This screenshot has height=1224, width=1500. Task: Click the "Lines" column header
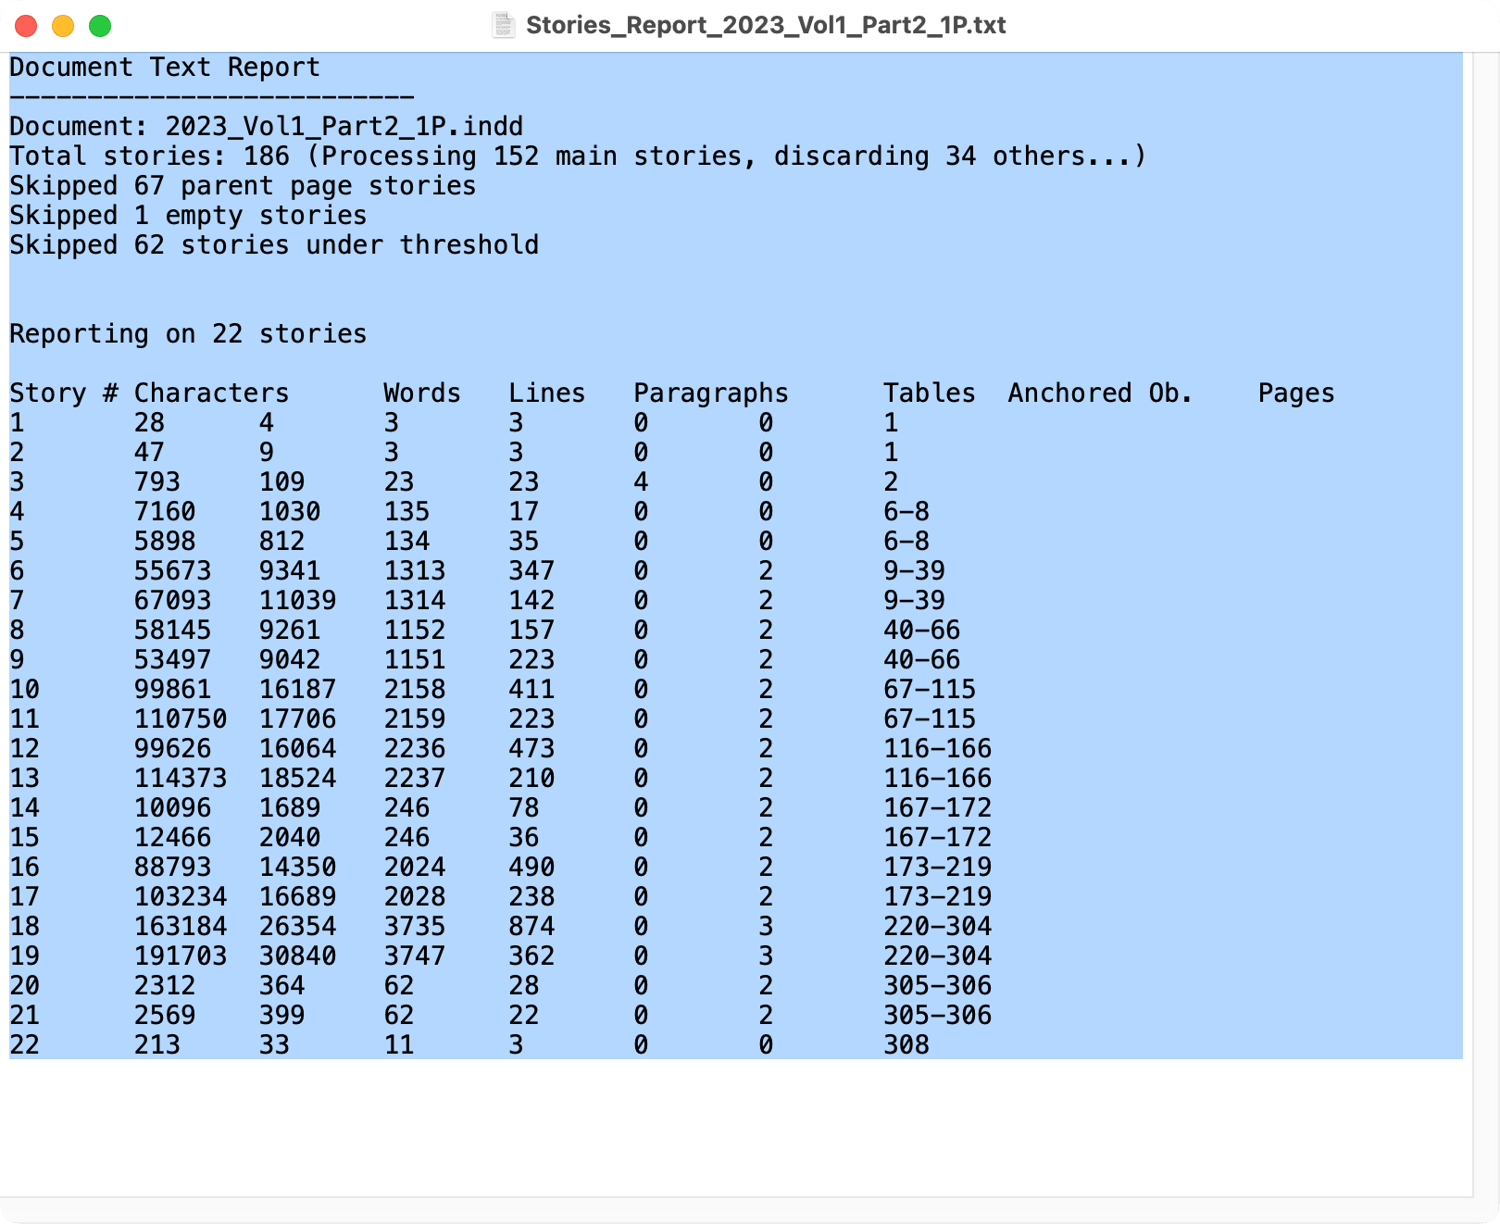click(547, 393)
